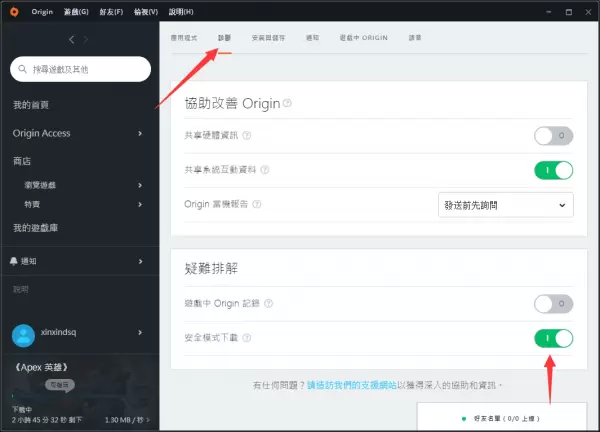Open help icon next to 共享系統互動資料
The image size is (600, 432).
pos(265,170)
